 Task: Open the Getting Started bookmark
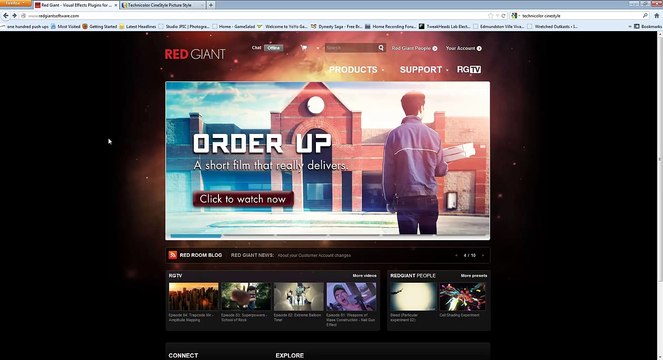100,26
